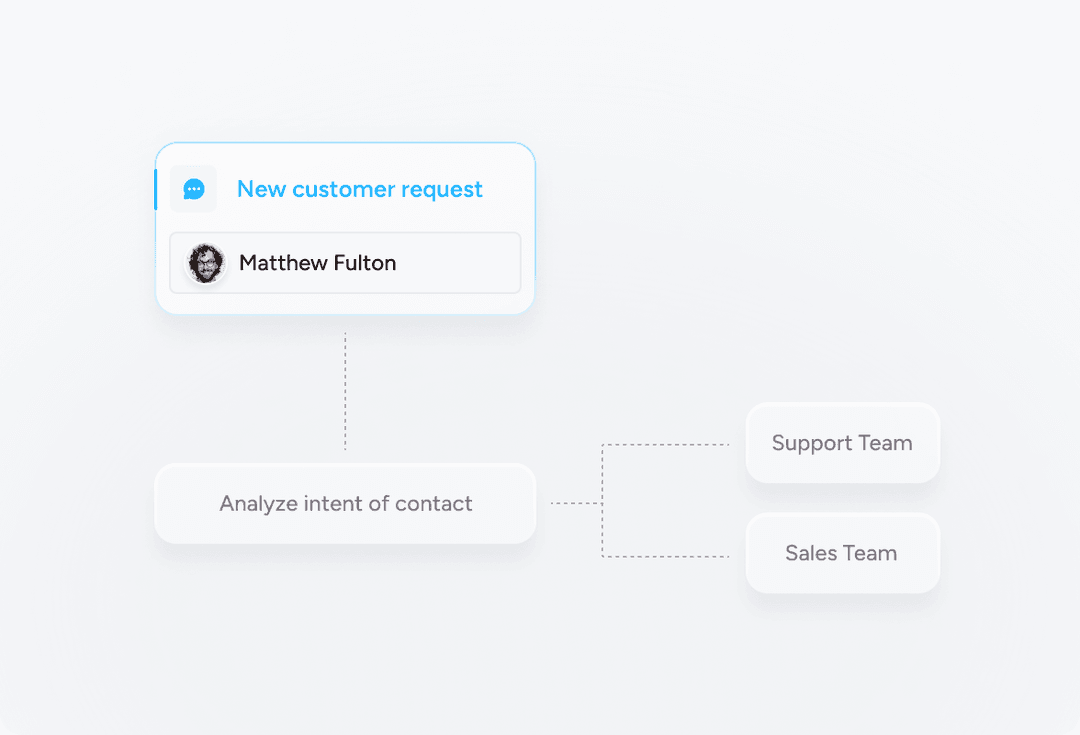Click the blue accent bar on request card
1080x735 pixels.
click(156, 189)
